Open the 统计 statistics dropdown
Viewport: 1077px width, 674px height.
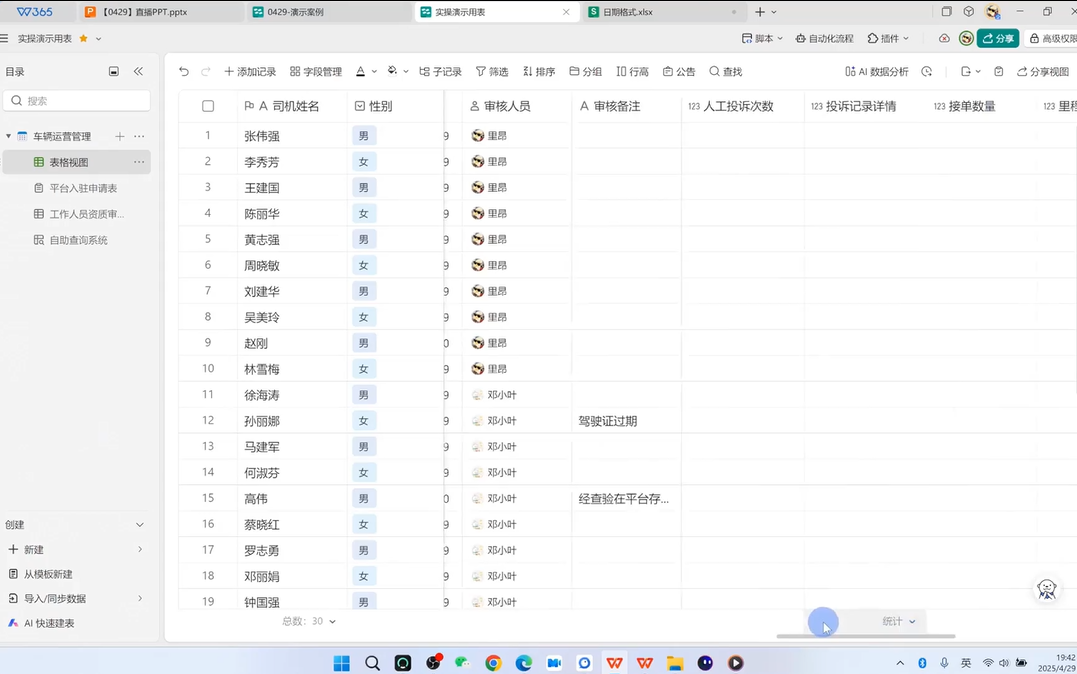[x=898, y=621]
